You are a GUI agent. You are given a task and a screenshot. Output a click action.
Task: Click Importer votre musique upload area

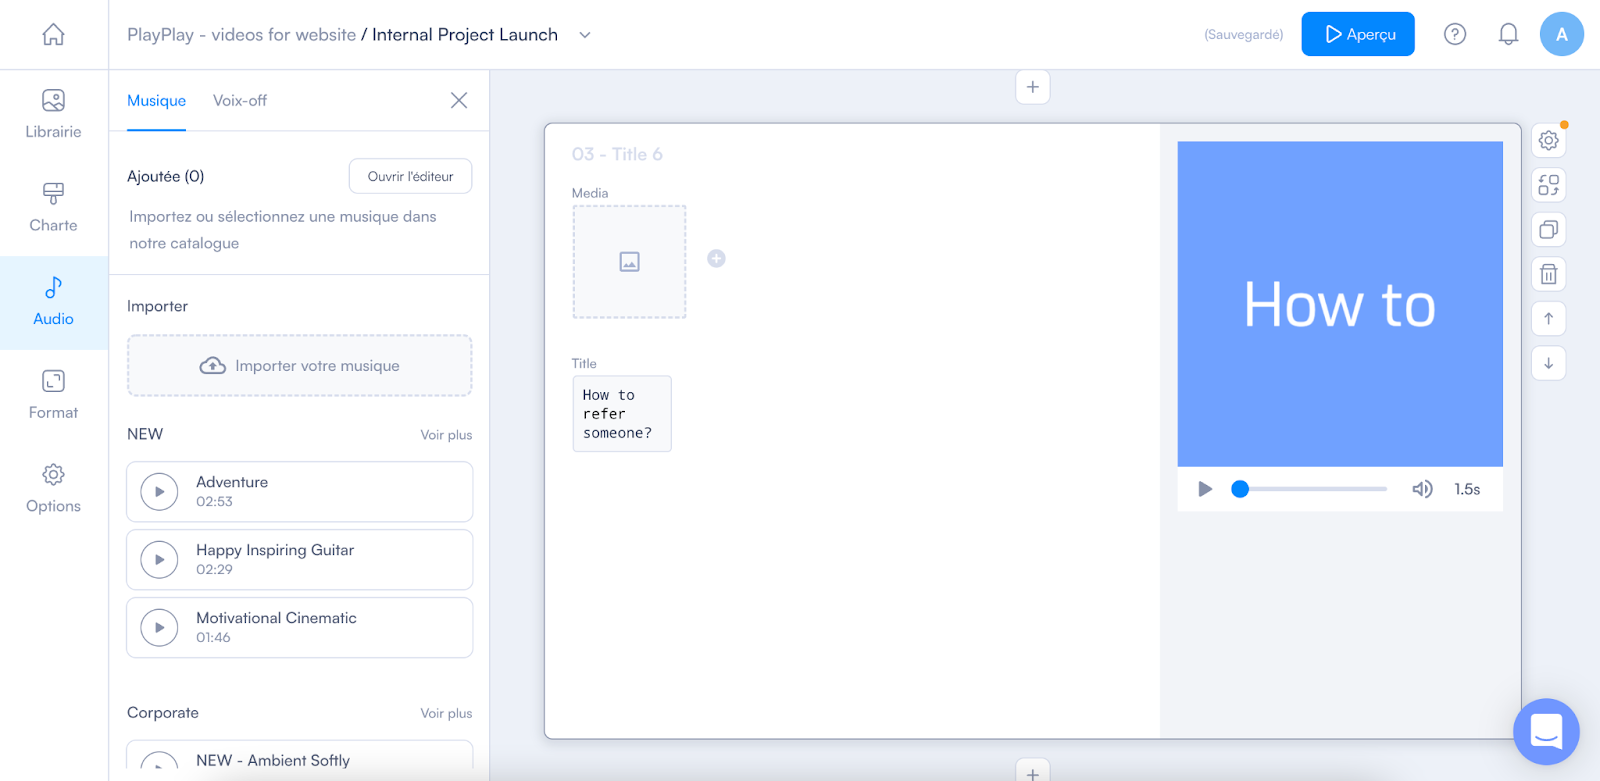[299, 366]
